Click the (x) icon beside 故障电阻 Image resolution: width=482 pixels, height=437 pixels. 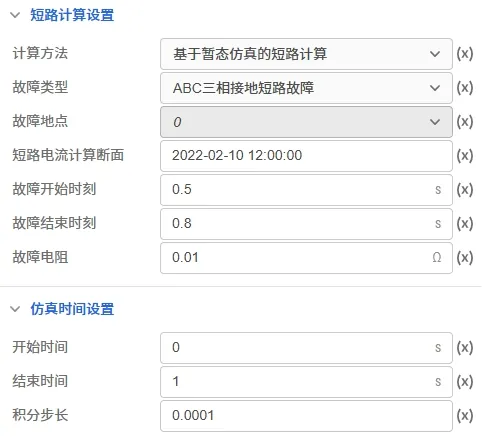(x=465, y=258)
